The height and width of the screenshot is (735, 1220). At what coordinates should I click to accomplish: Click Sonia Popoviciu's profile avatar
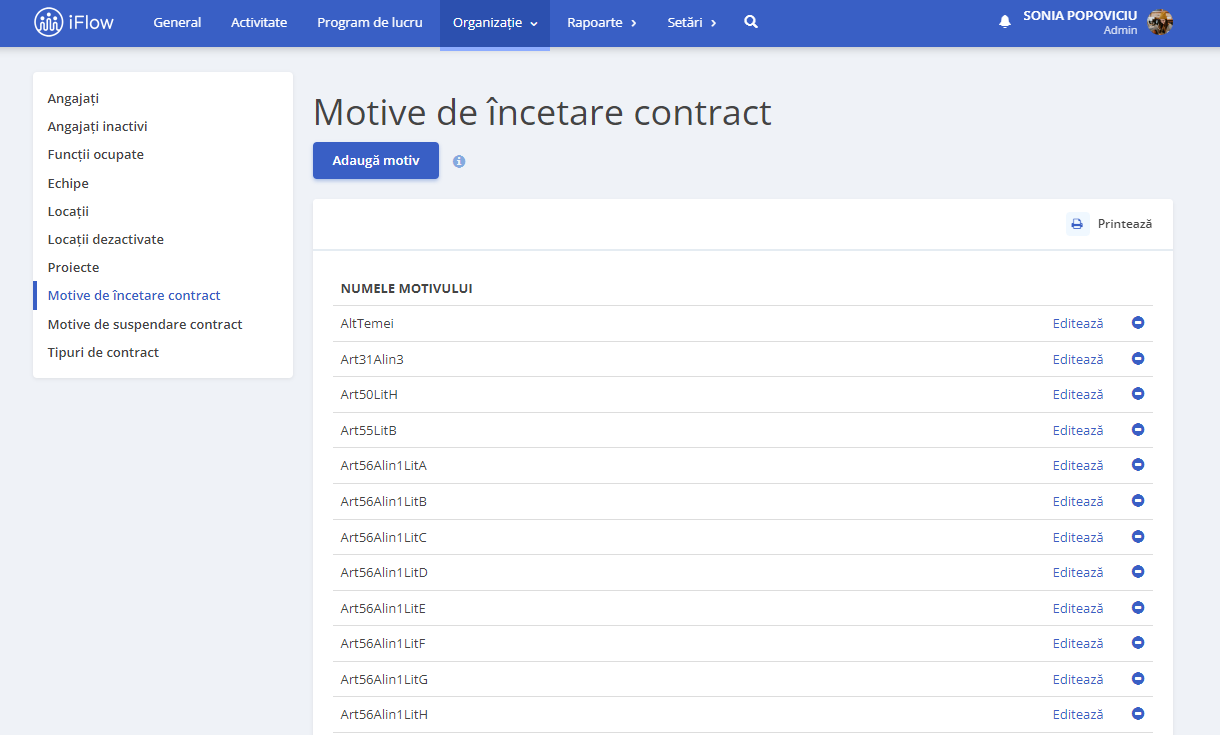click(1160, 22)
